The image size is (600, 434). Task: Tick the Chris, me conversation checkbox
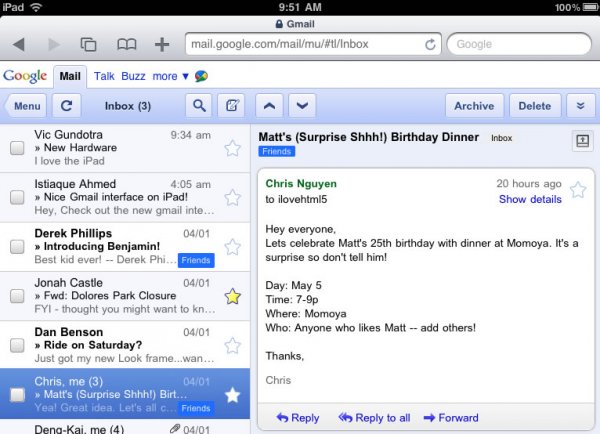[17, 395]
